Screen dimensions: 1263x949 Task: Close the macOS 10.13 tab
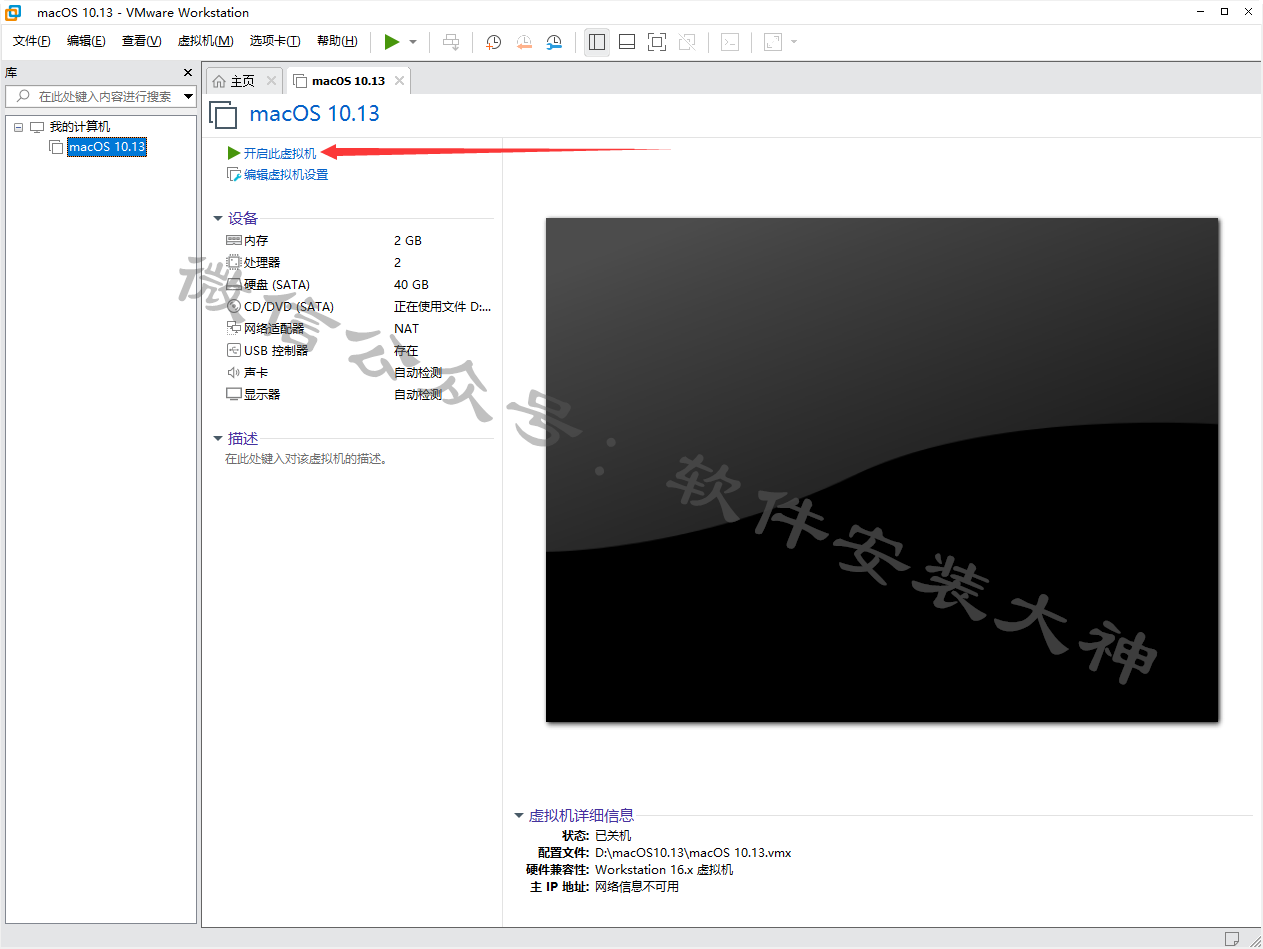(x=399, y=81)
